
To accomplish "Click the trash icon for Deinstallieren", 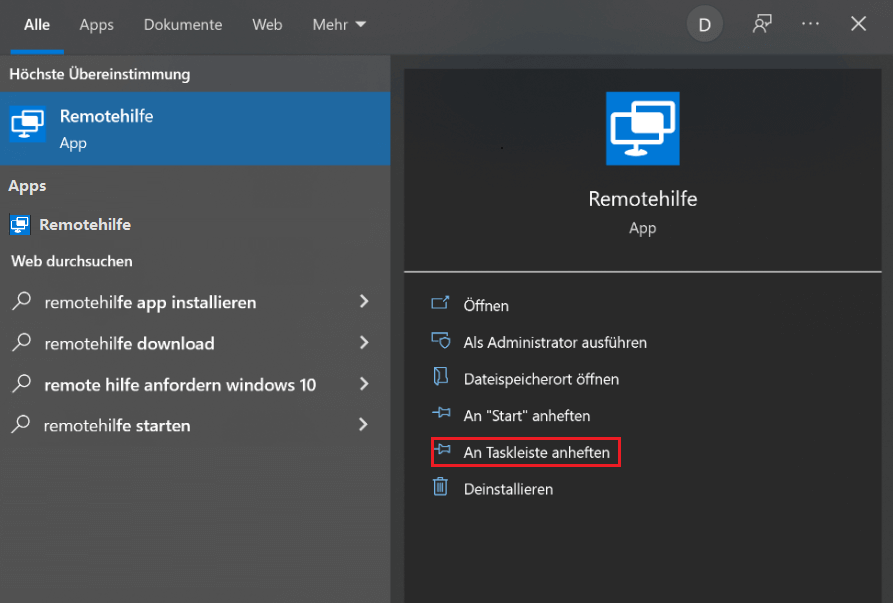I will pyautogui.click(x=440, y=487).
